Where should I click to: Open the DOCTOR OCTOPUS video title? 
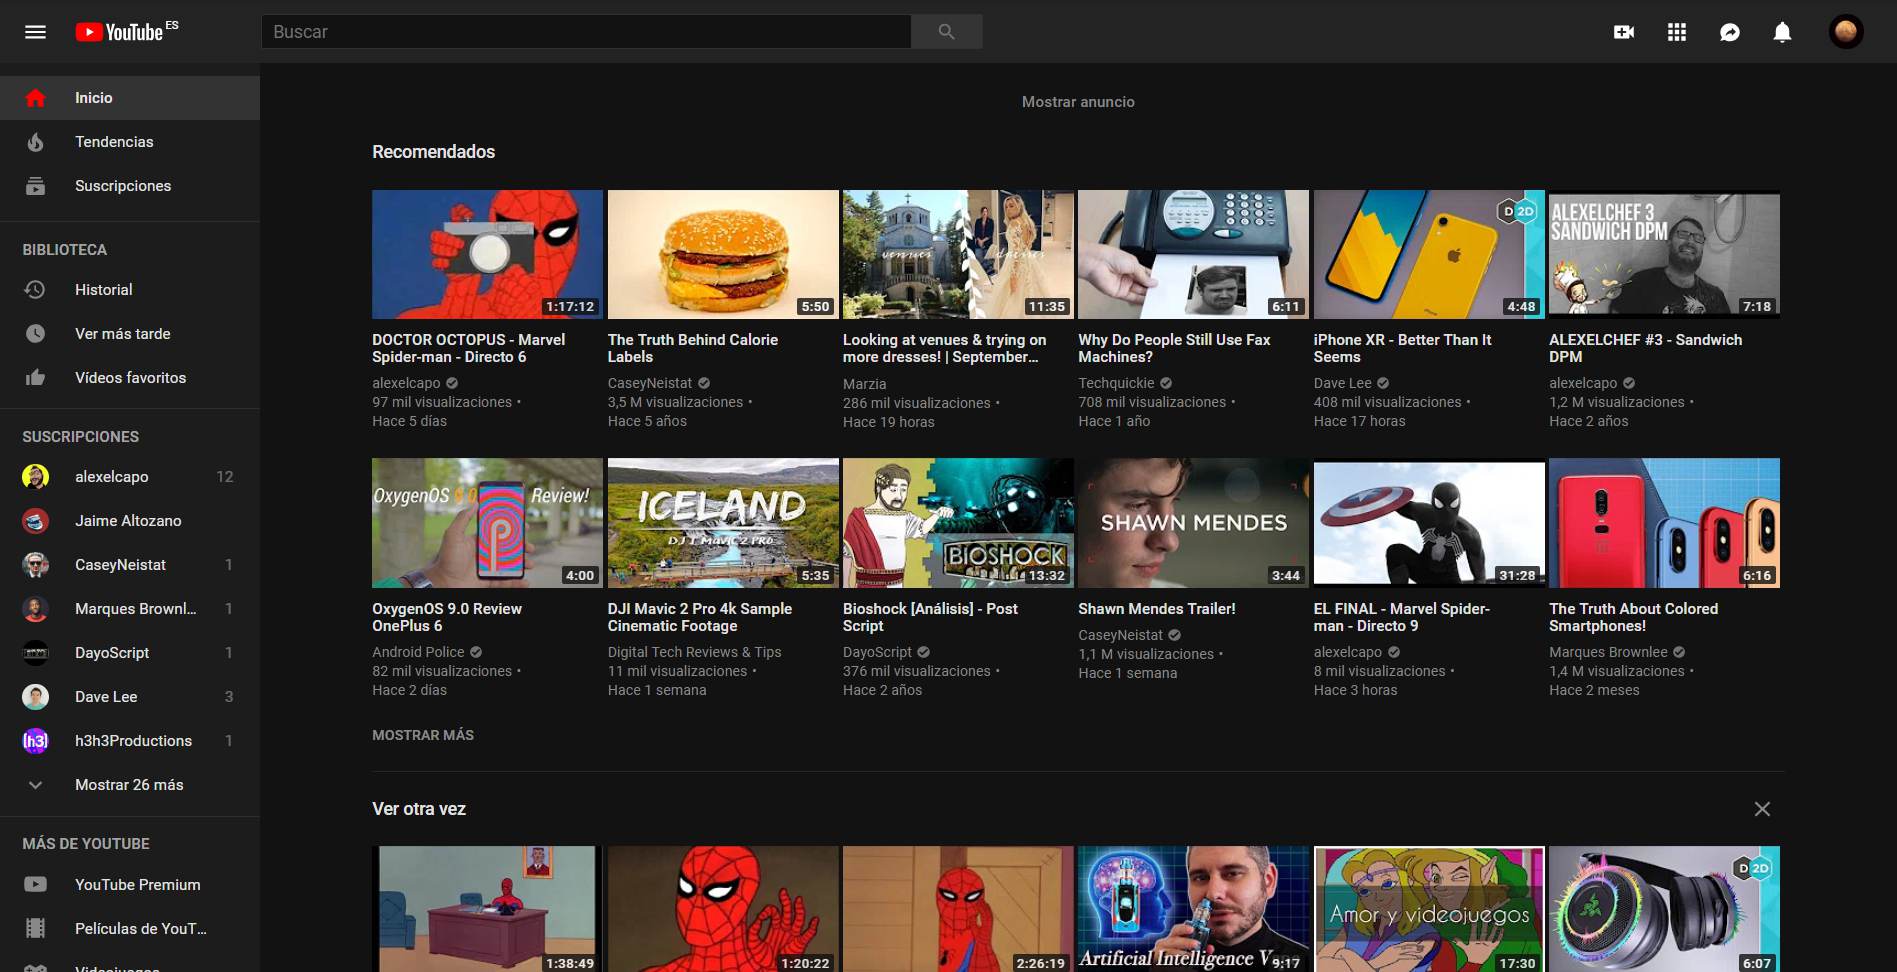(469, 348)
